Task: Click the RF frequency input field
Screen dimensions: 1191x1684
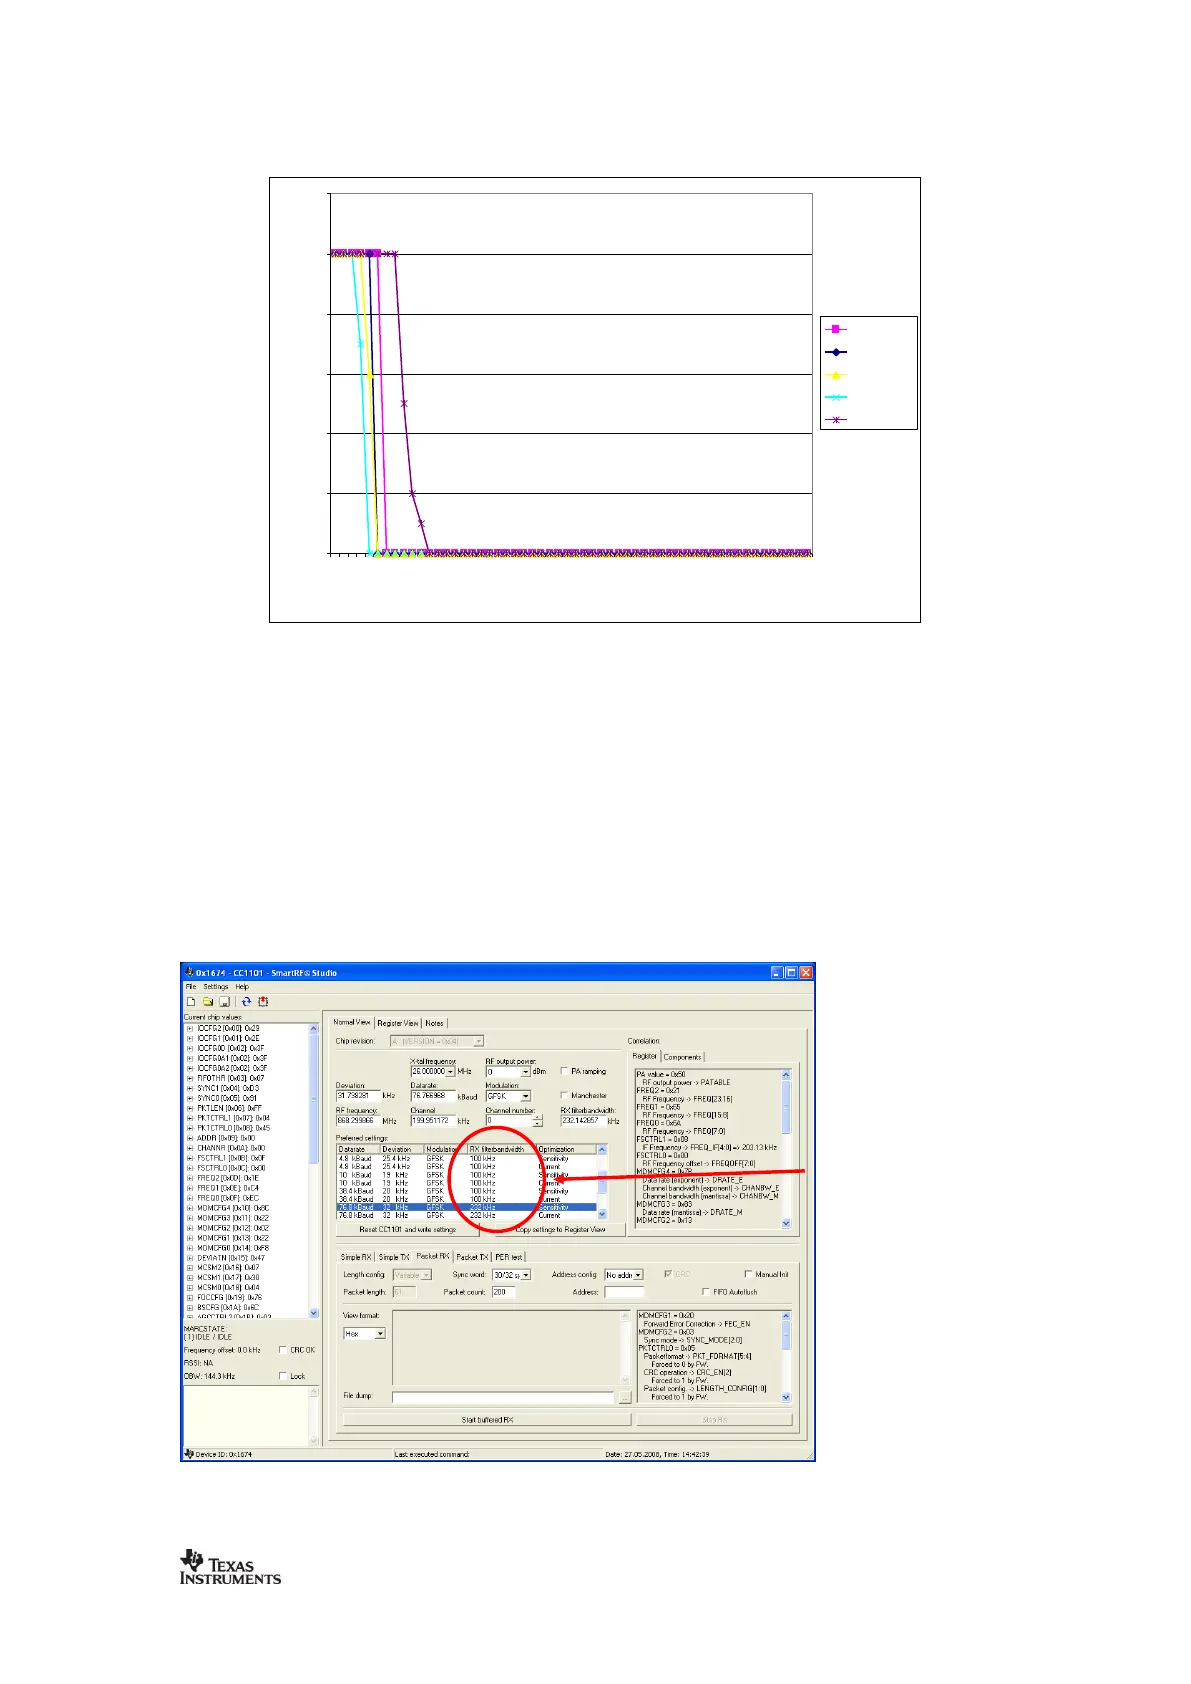Action: pos(358,1121)
